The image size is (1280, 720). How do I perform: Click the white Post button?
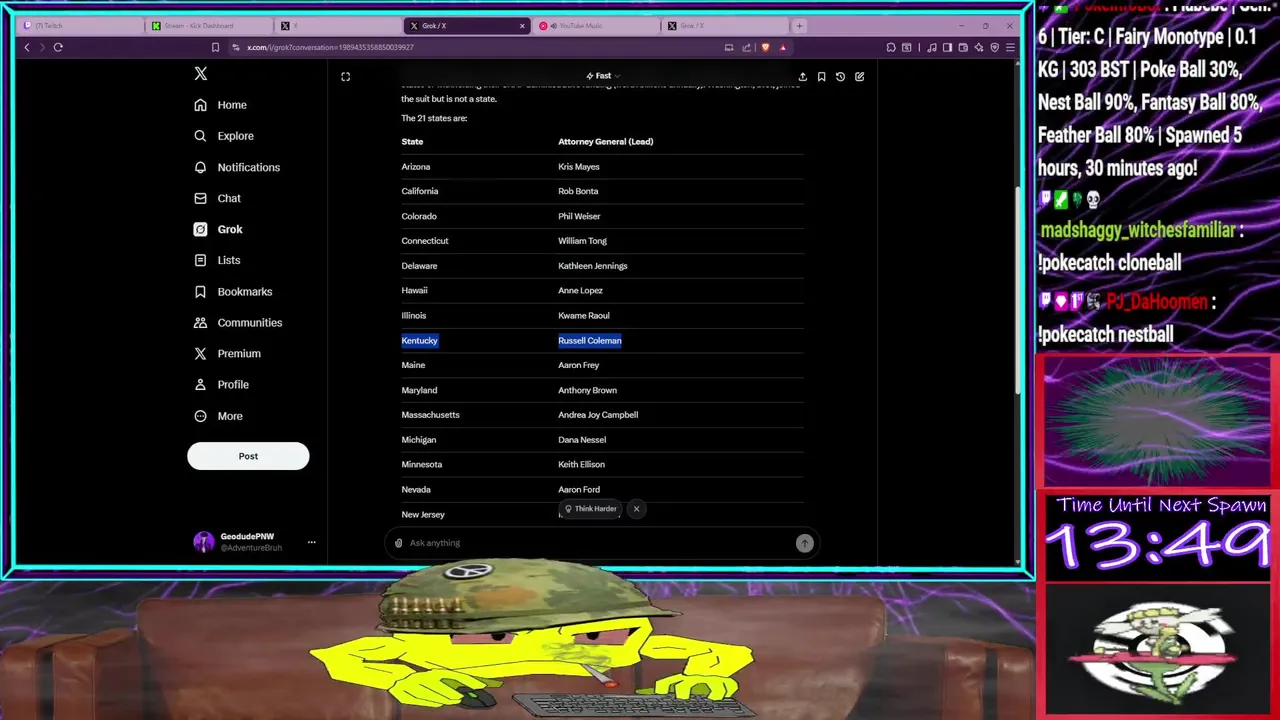click(248, 456)
